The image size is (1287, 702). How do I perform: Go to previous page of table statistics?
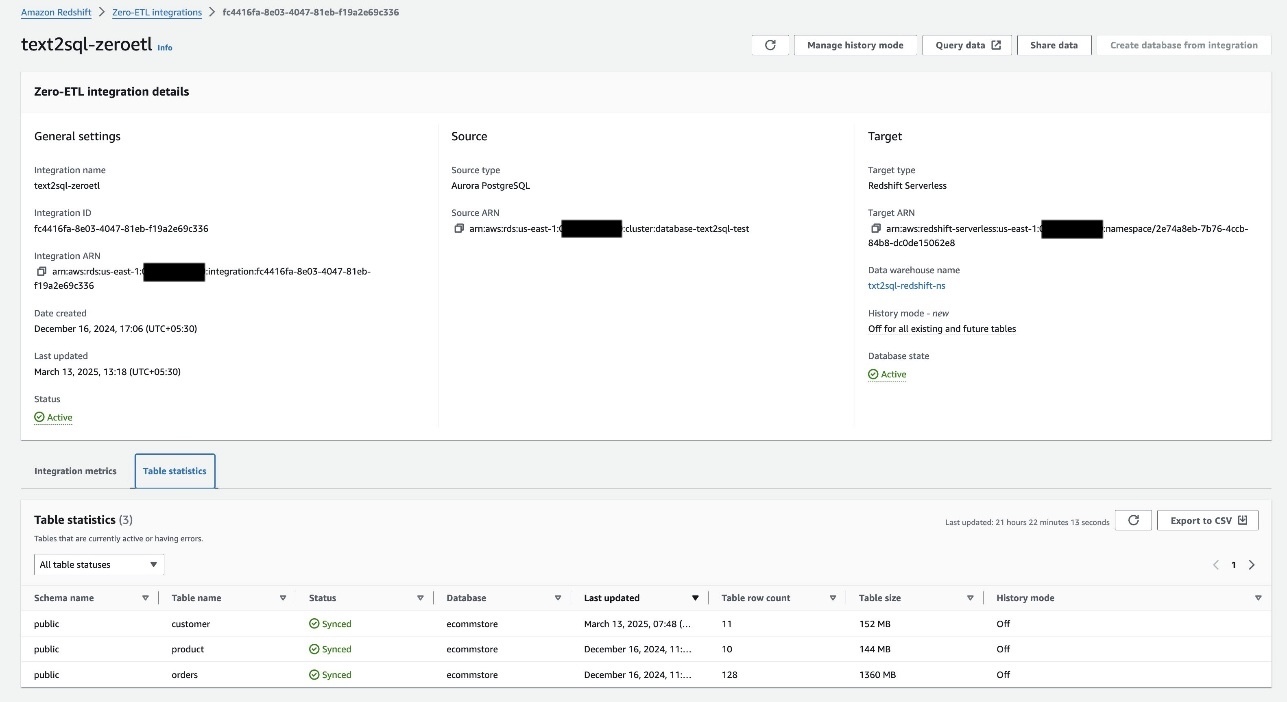click(1216, 565)
